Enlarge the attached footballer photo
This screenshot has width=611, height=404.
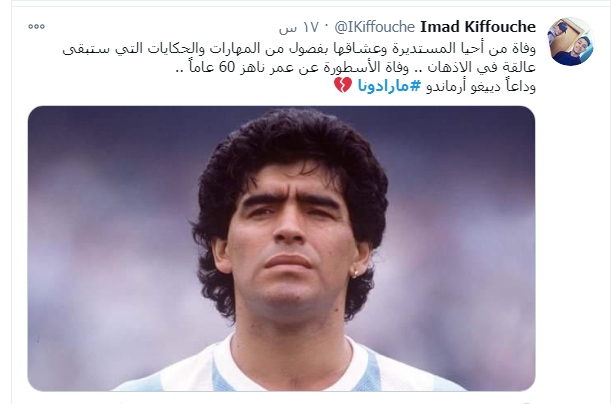281,248
